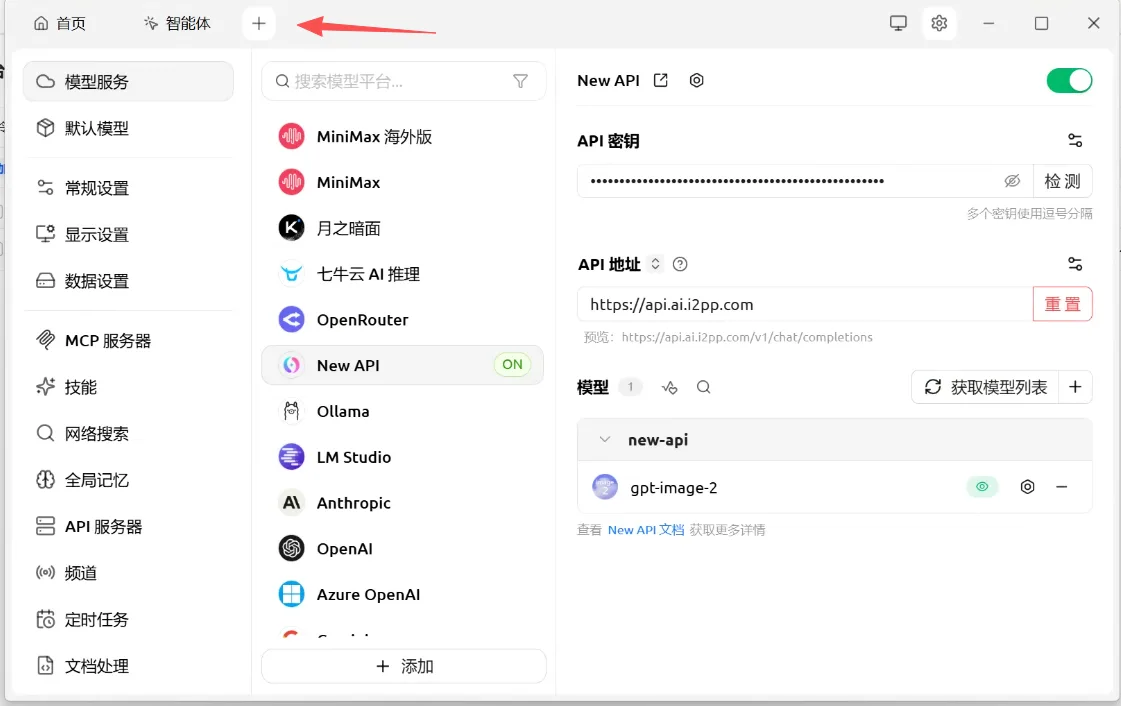The width and height of the screenshot is (1121, 706).
Task: Show hidden API key eye icon
Action: click(1012, 181)
